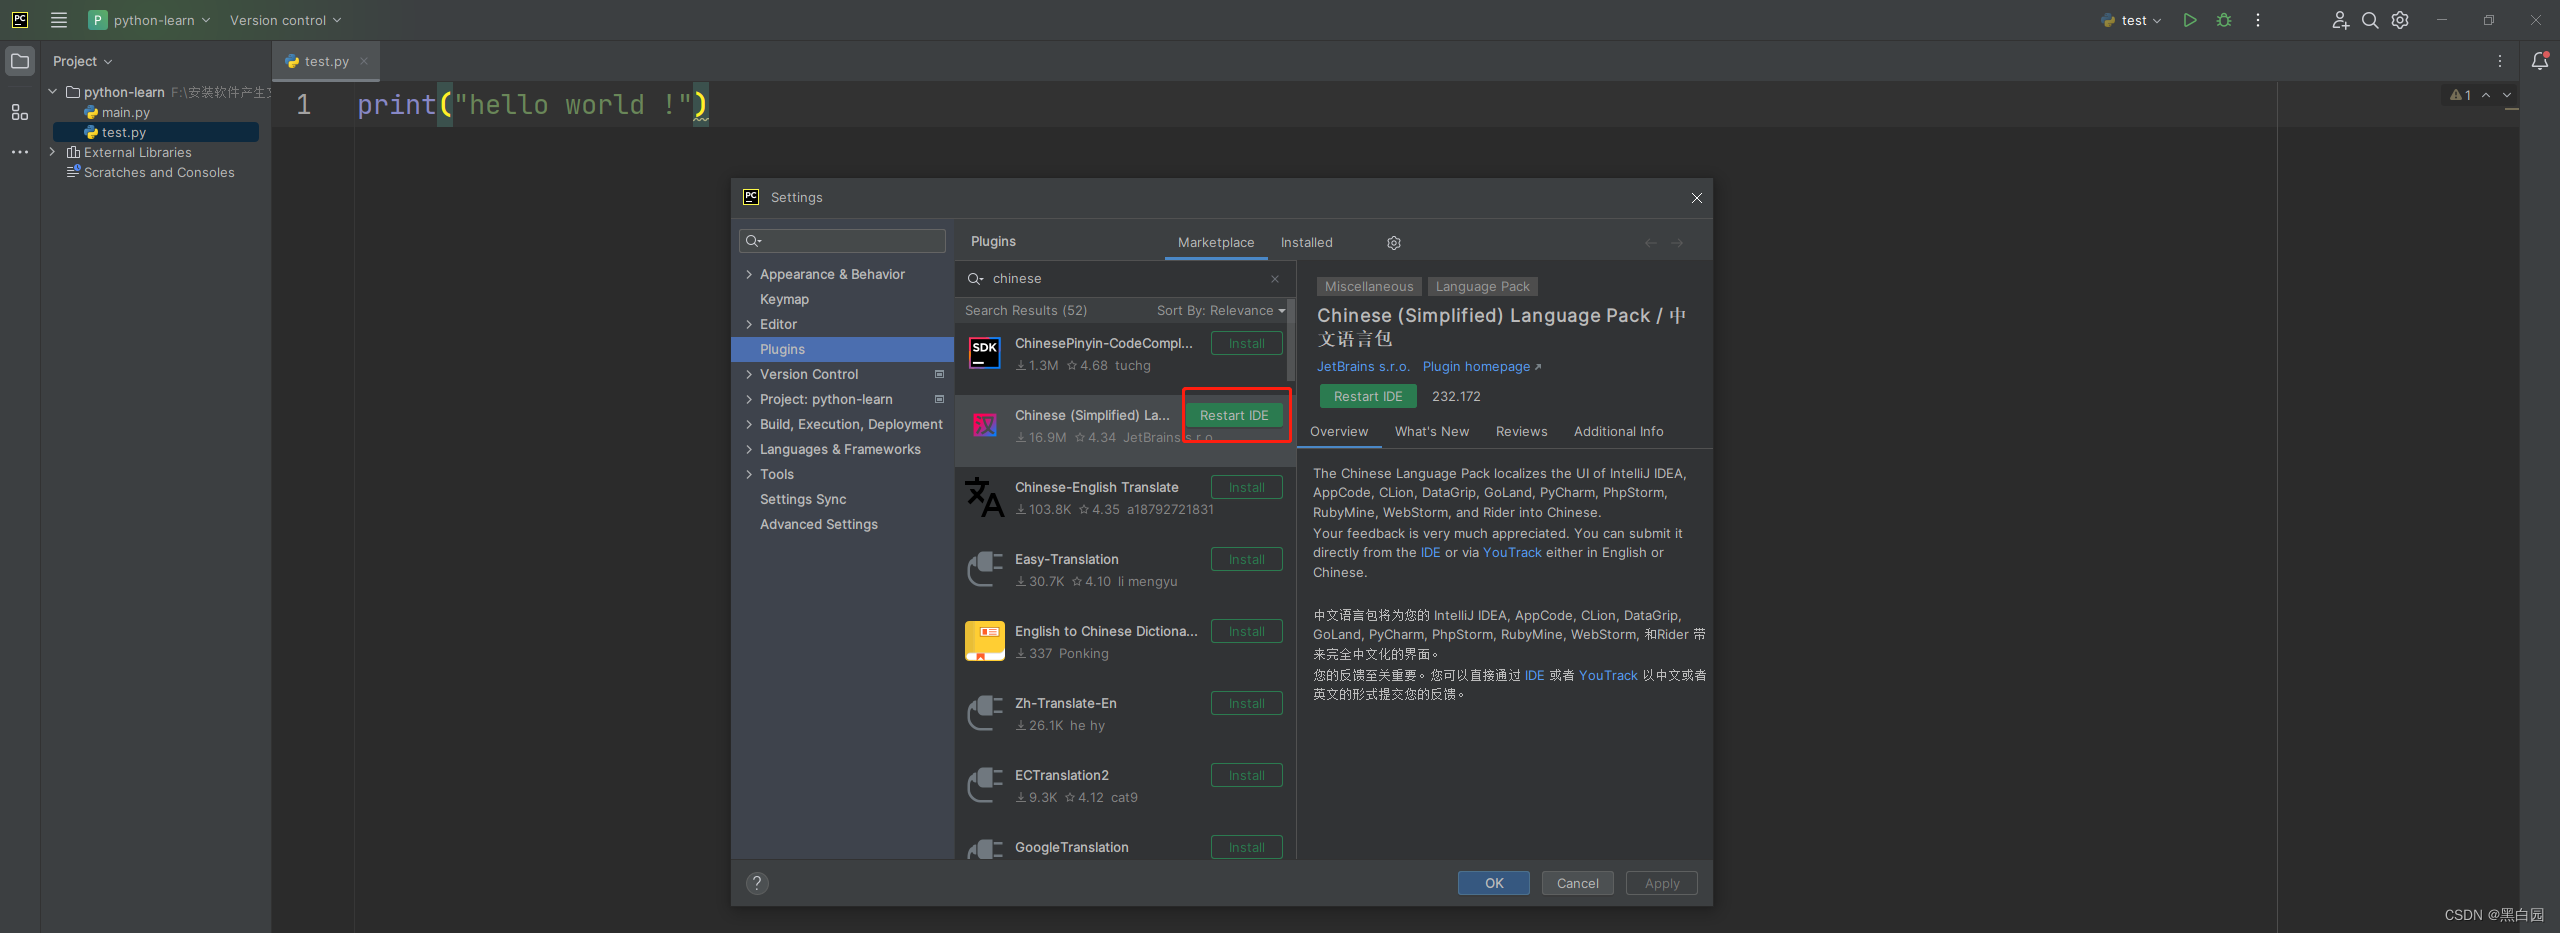Click the plugin list vertical scrollbar
This screenshot has height=933, width=2560.
[x=1291, y=340]
